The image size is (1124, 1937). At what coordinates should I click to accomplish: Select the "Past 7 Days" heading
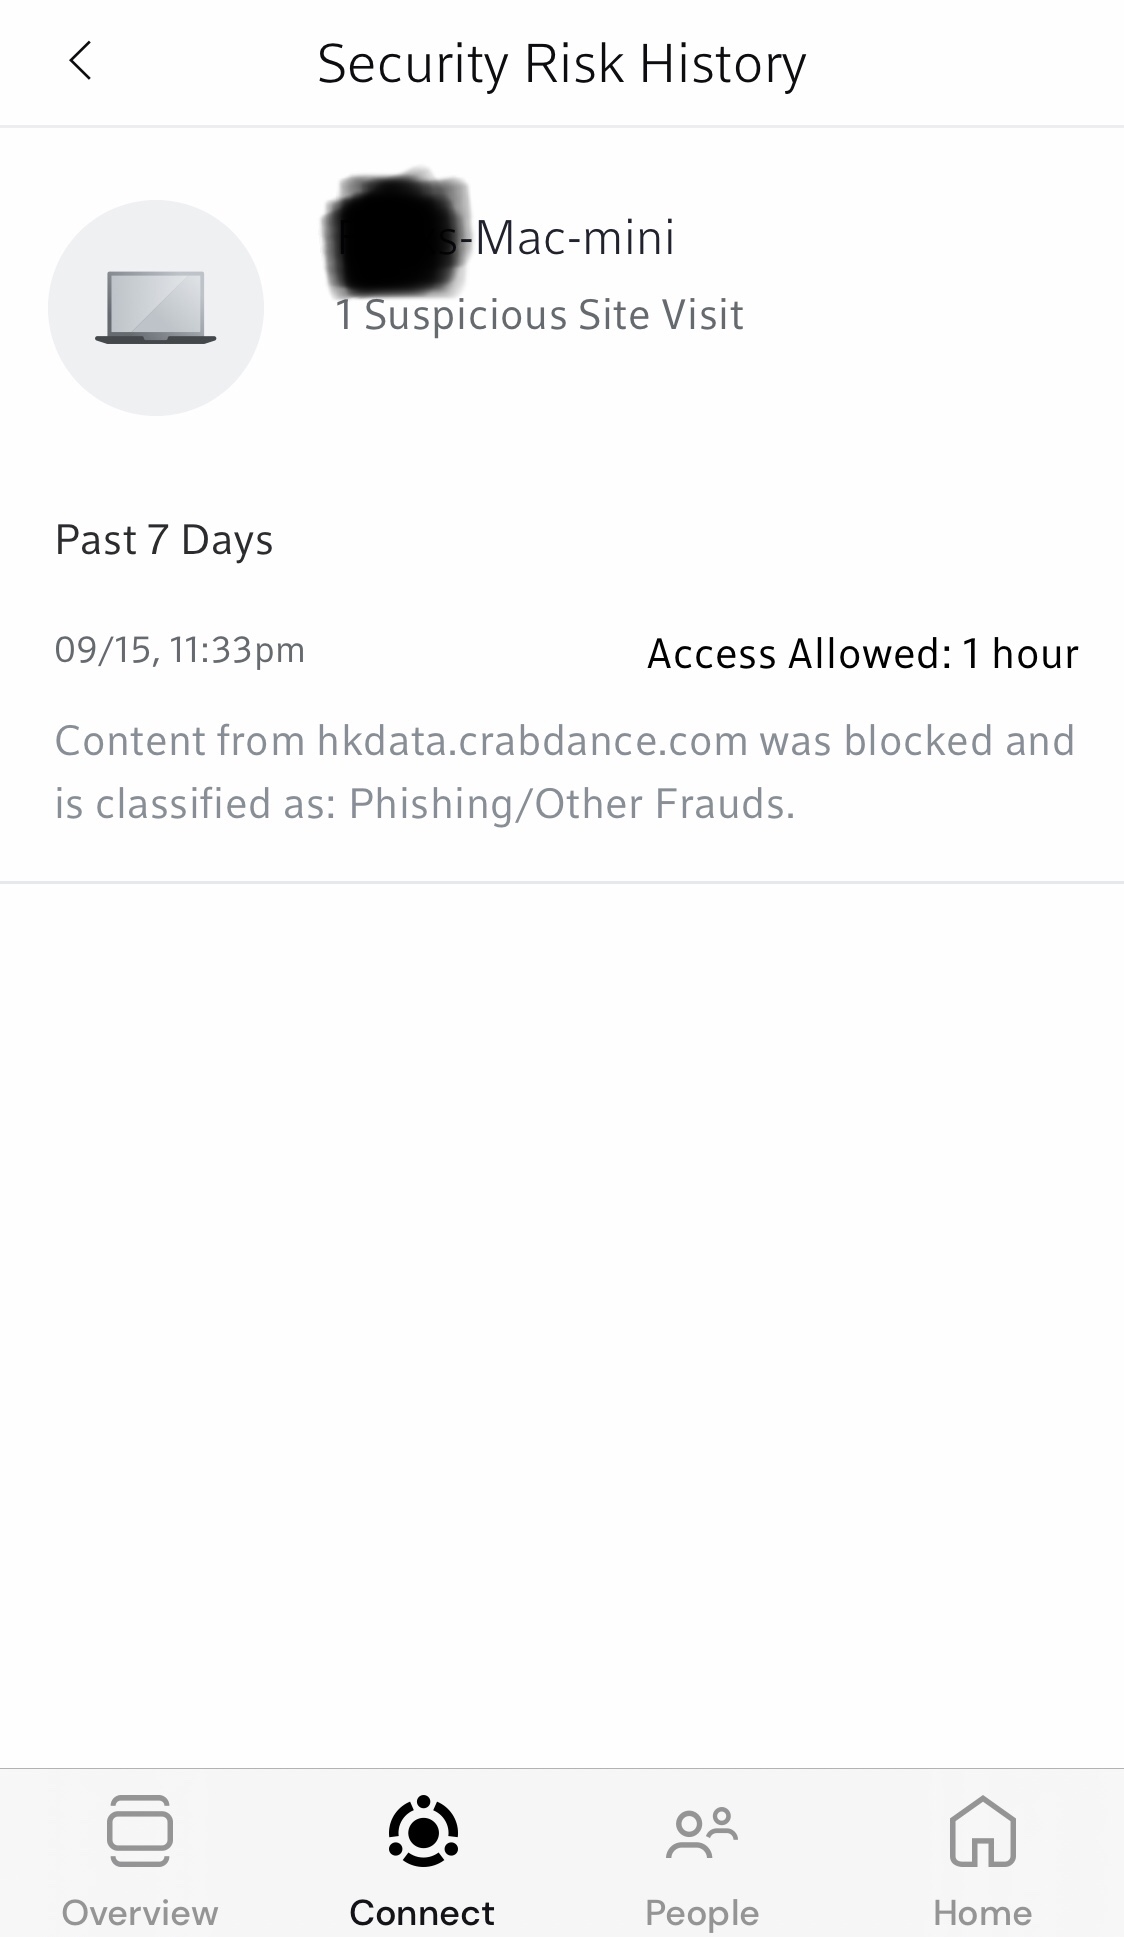click(164, 540)
